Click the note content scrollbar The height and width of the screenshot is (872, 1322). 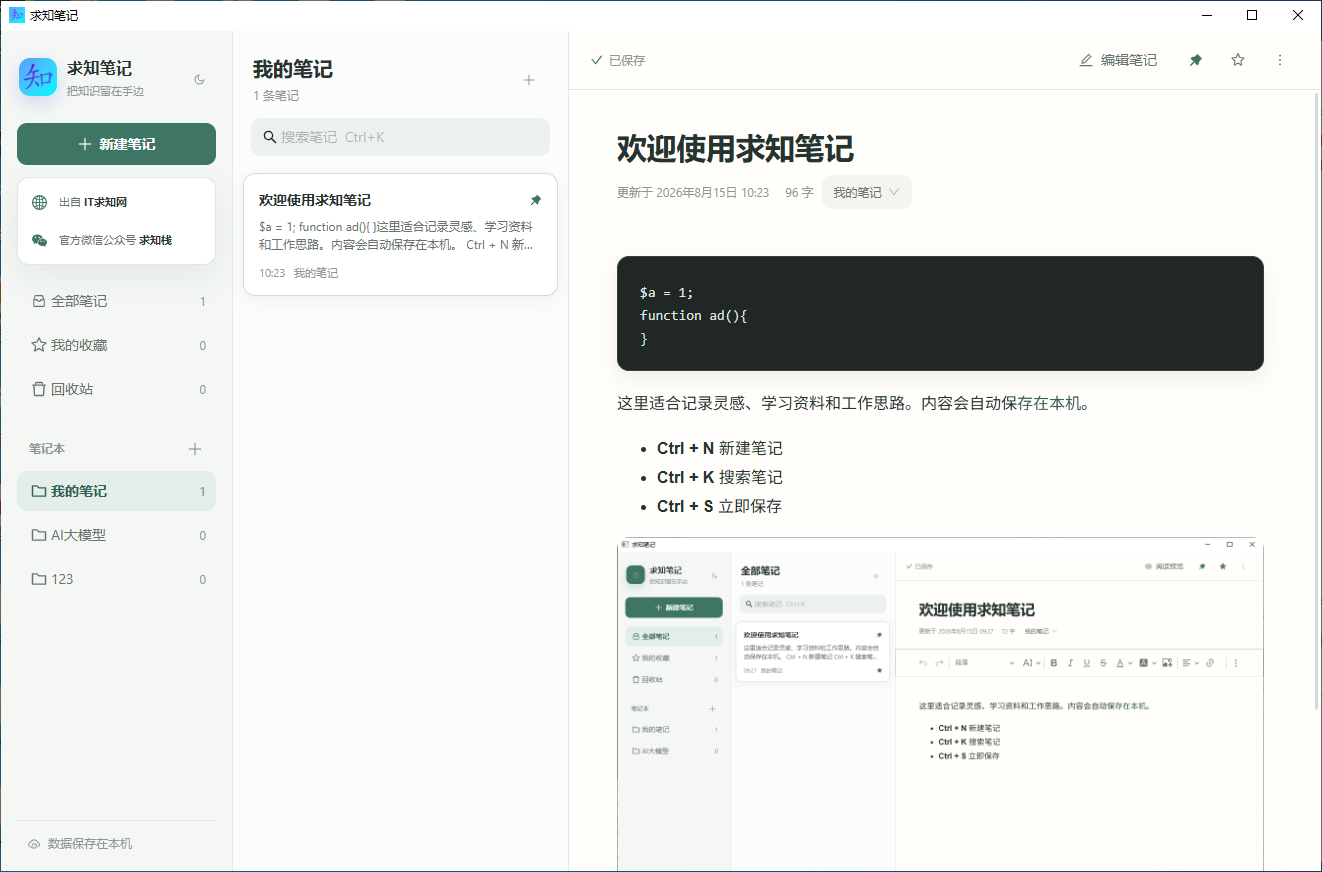point(1317,400)
